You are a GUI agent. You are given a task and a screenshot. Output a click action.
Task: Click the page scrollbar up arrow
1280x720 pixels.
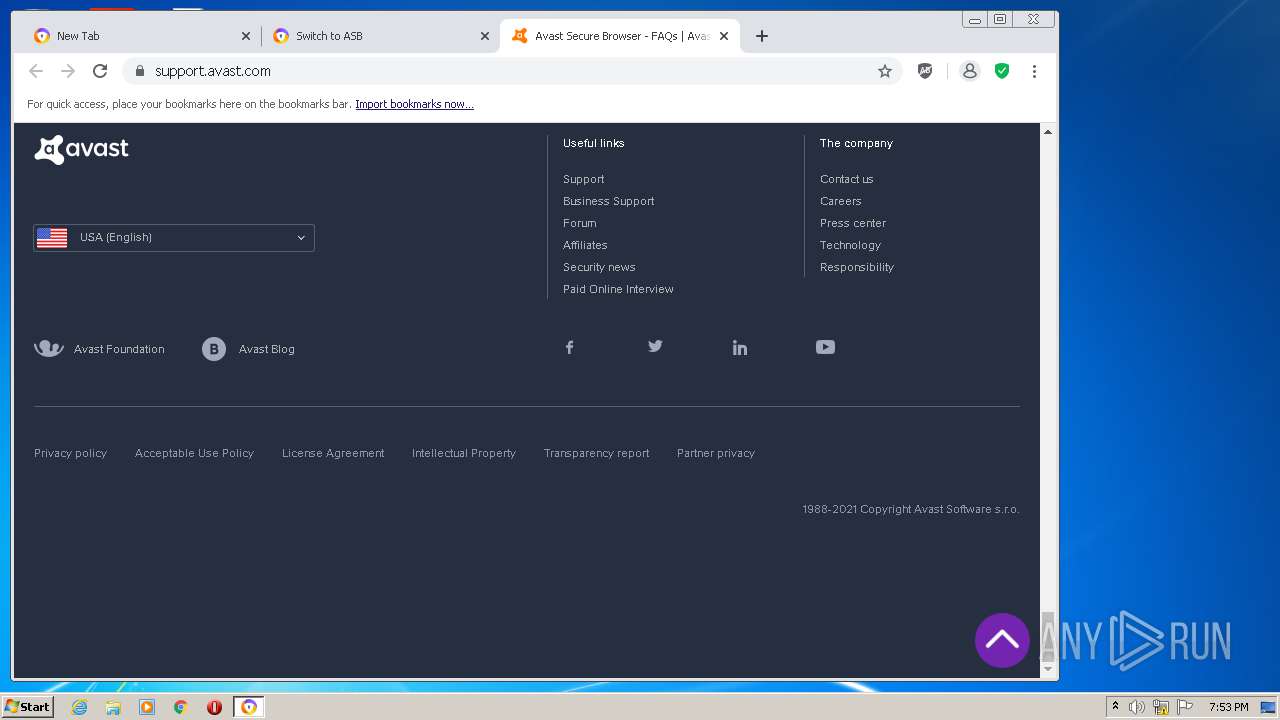[x=1048, y=132]
